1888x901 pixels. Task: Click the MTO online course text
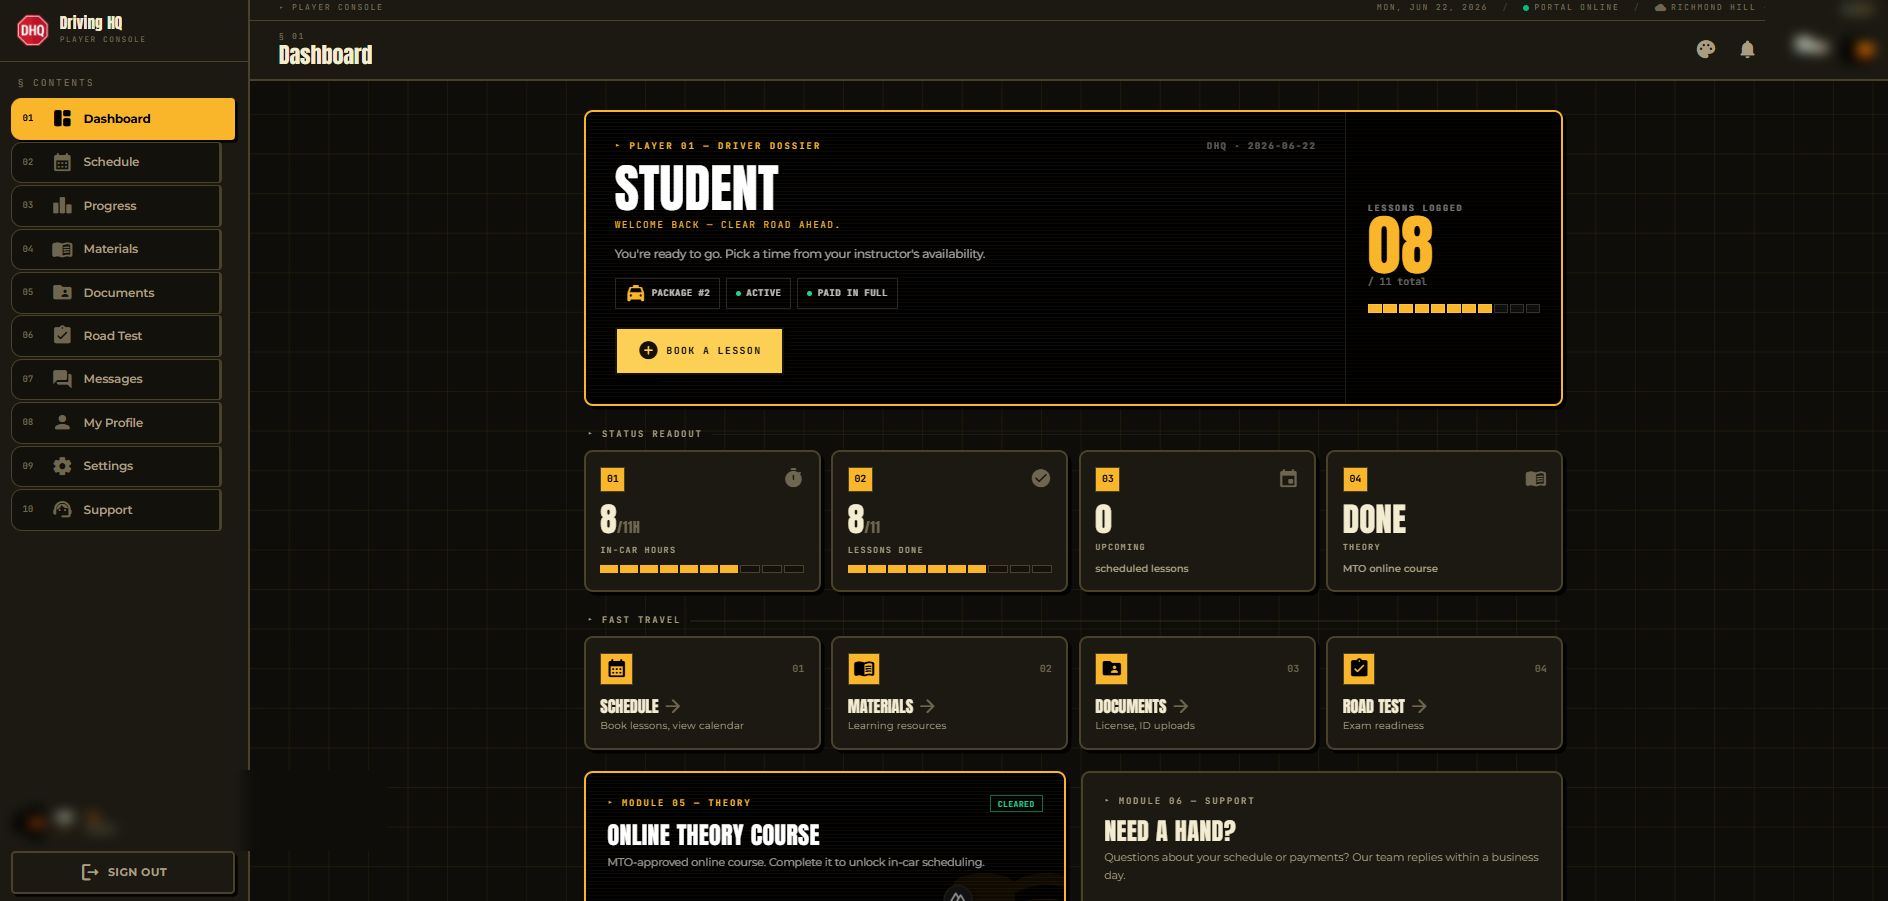pyautogui.click(x=1390, y=568)
